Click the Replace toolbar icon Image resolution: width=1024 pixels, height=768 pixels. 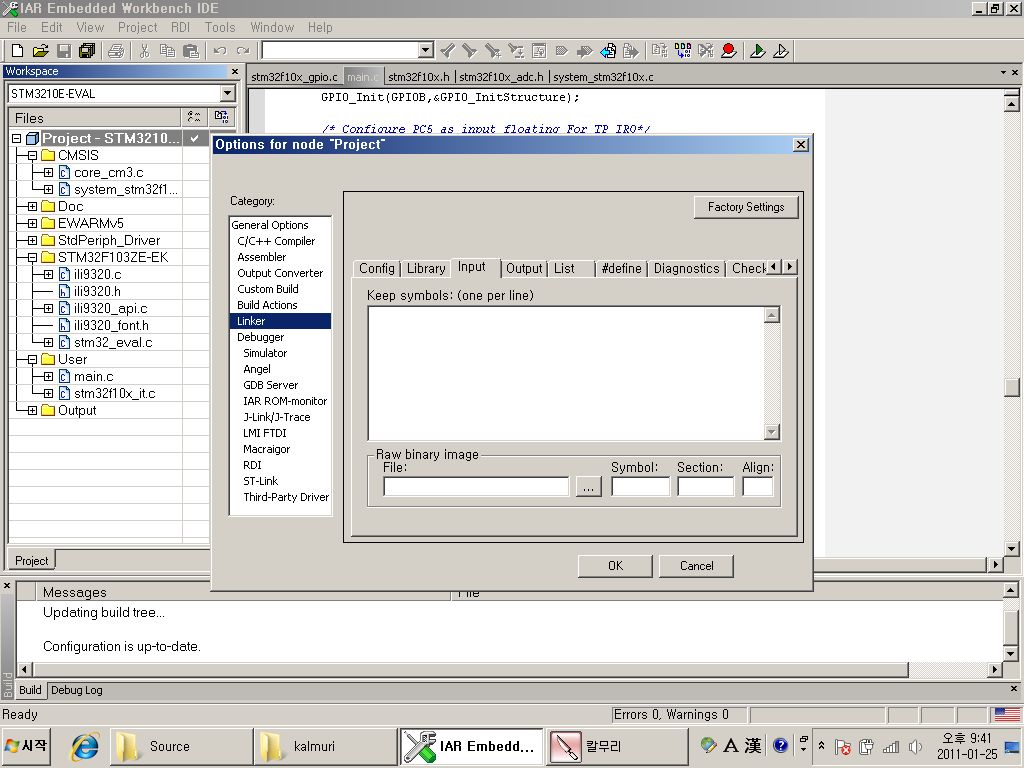tap(516, 50)
